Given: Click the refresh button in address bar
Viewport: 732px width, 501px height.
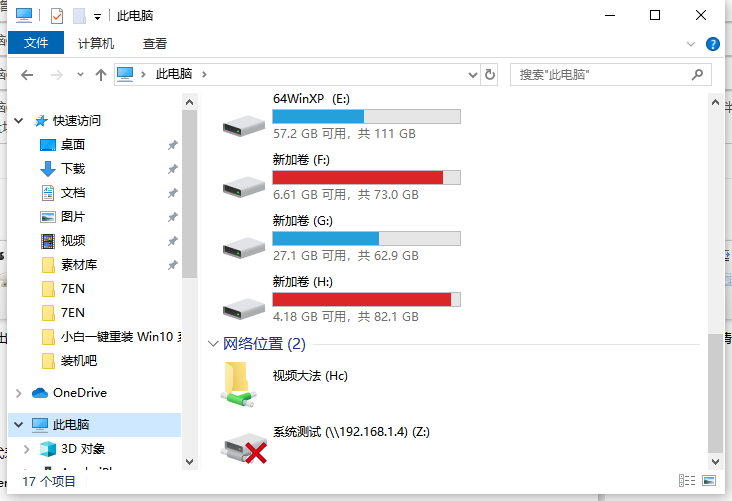Looking at the screenshot, I should click(490, 74).
